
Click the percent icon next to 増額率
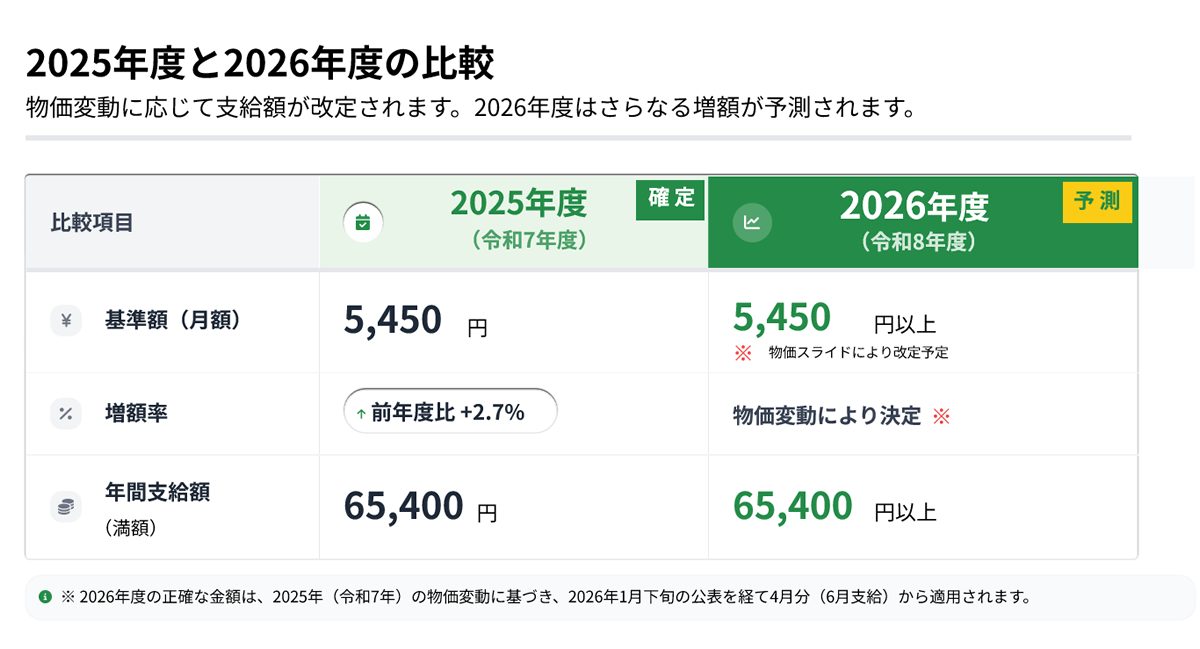click(66, 413)
